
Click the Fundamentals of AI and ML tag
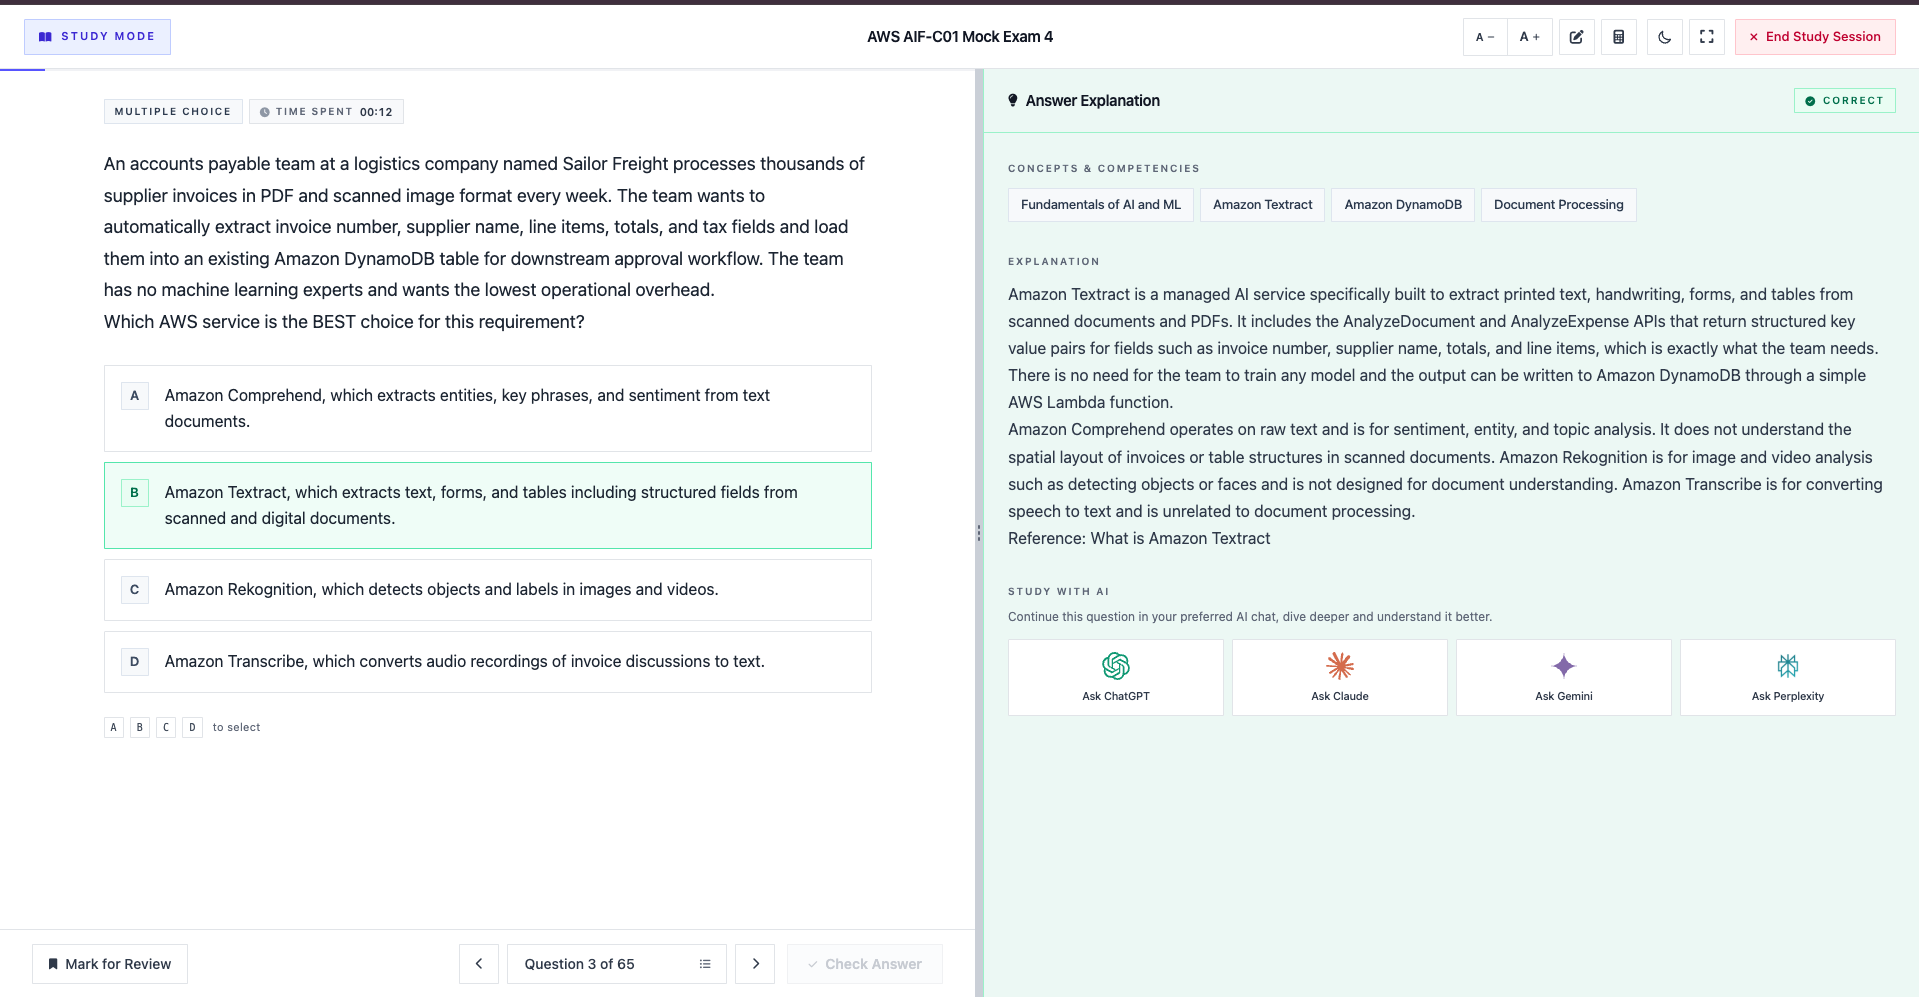coord(1101,205)
